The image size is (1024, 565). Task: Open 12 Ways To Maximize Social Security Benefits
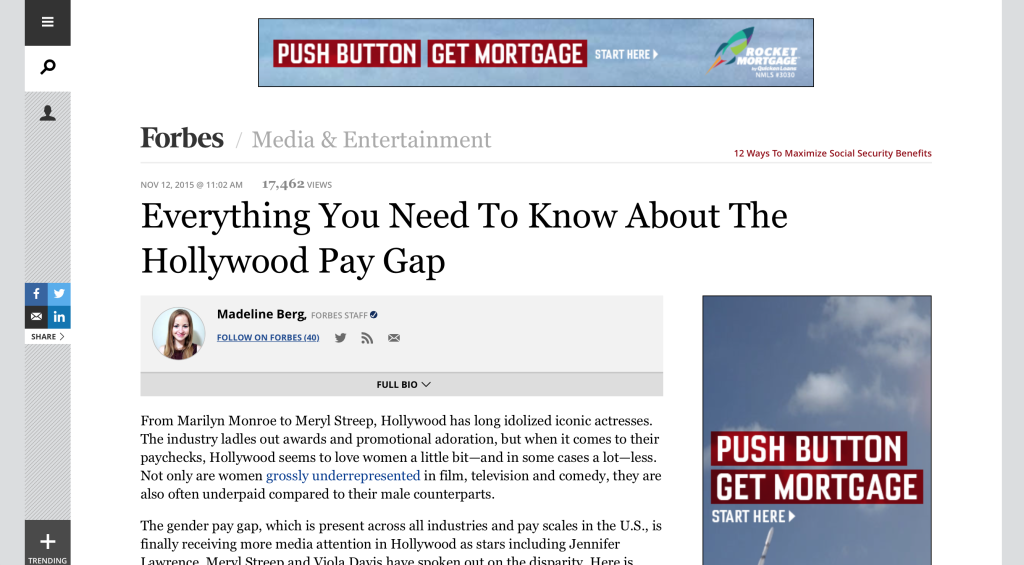click(x=833, y=153)
